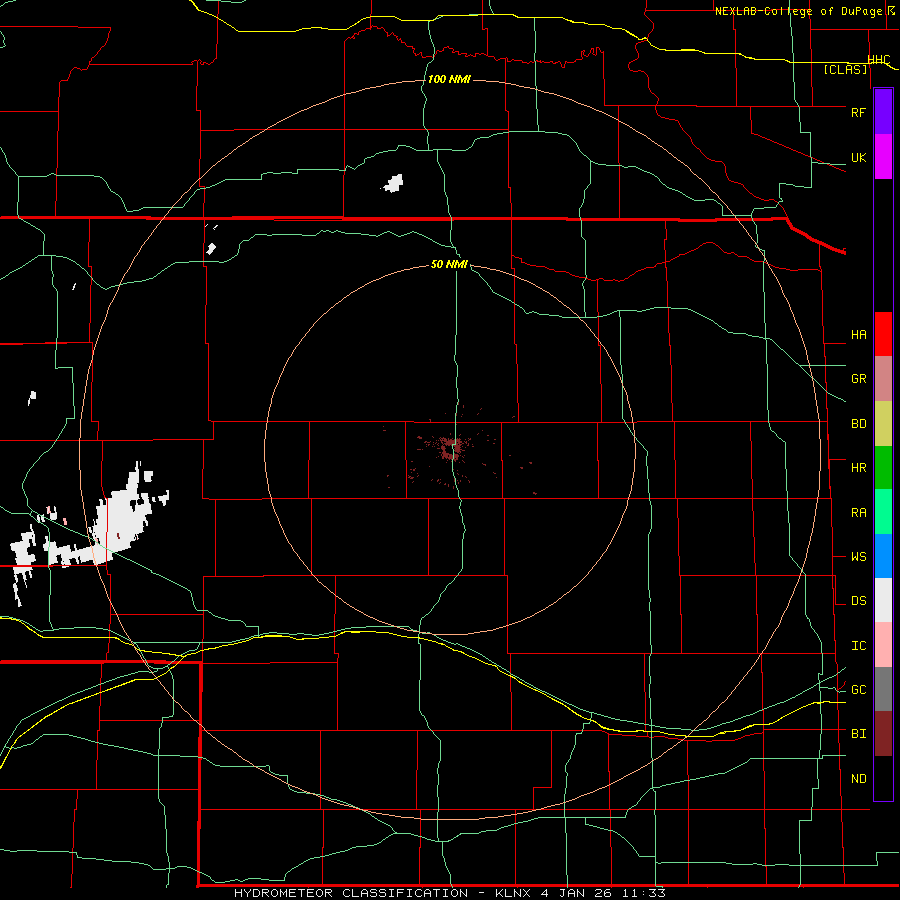The image size is (900, 900).
Task: Click the ND black legend block
Action: point(883,778)
